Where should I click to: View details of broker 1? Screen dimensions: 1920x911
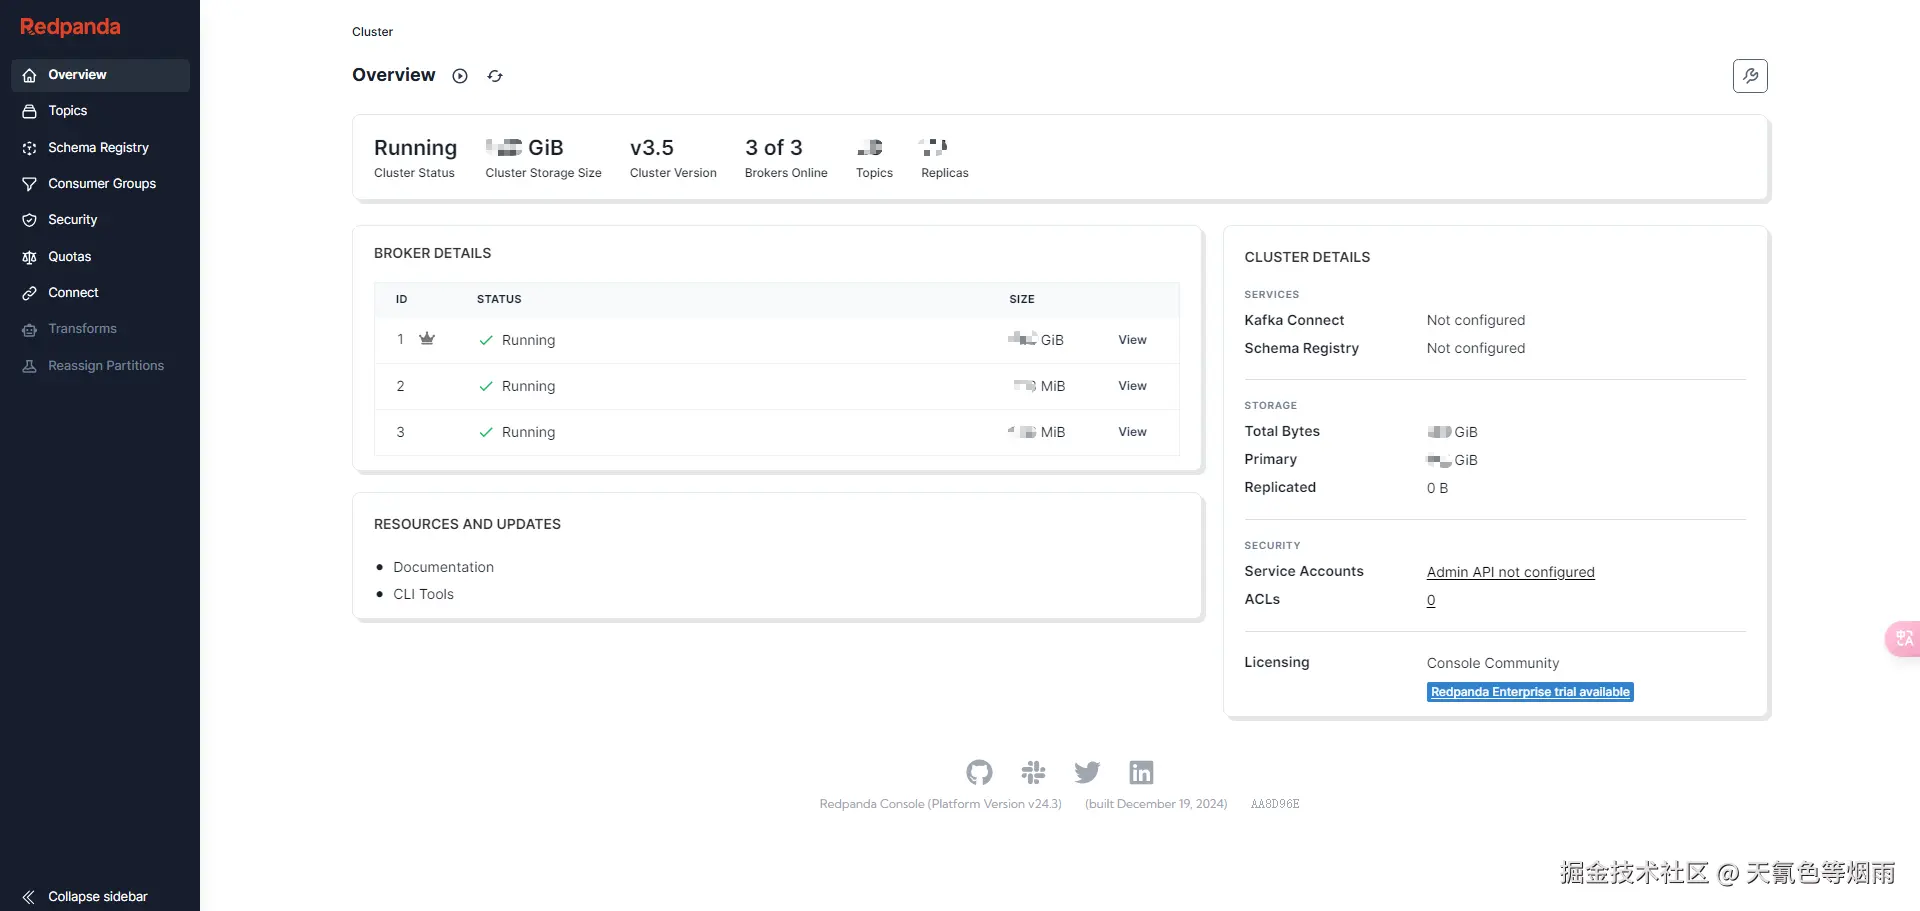[1132, 340]
